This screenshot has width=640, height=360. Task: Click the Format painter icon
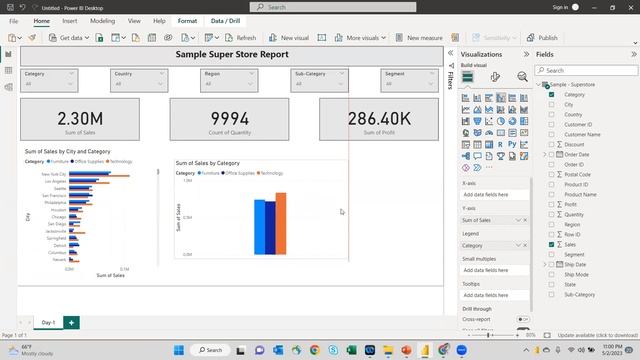32,38
